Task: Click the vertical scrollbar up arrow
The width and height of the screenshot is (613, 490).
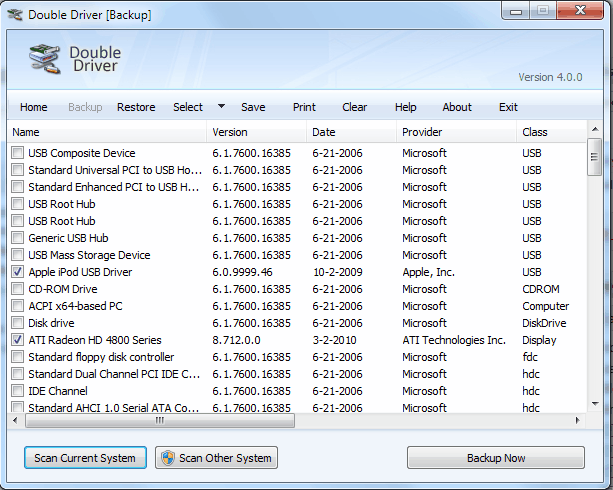Action: [595, 129]
